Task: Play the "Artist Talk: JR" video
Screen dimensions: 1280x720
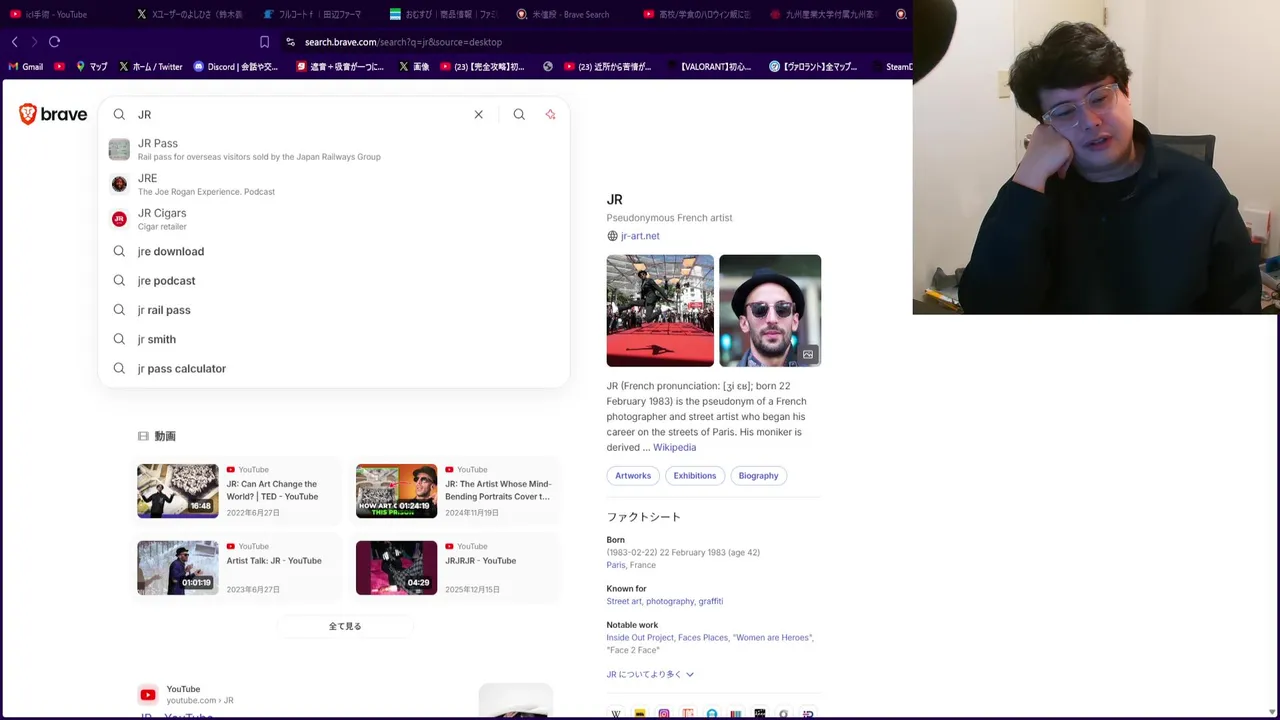Action: point(239,568)
